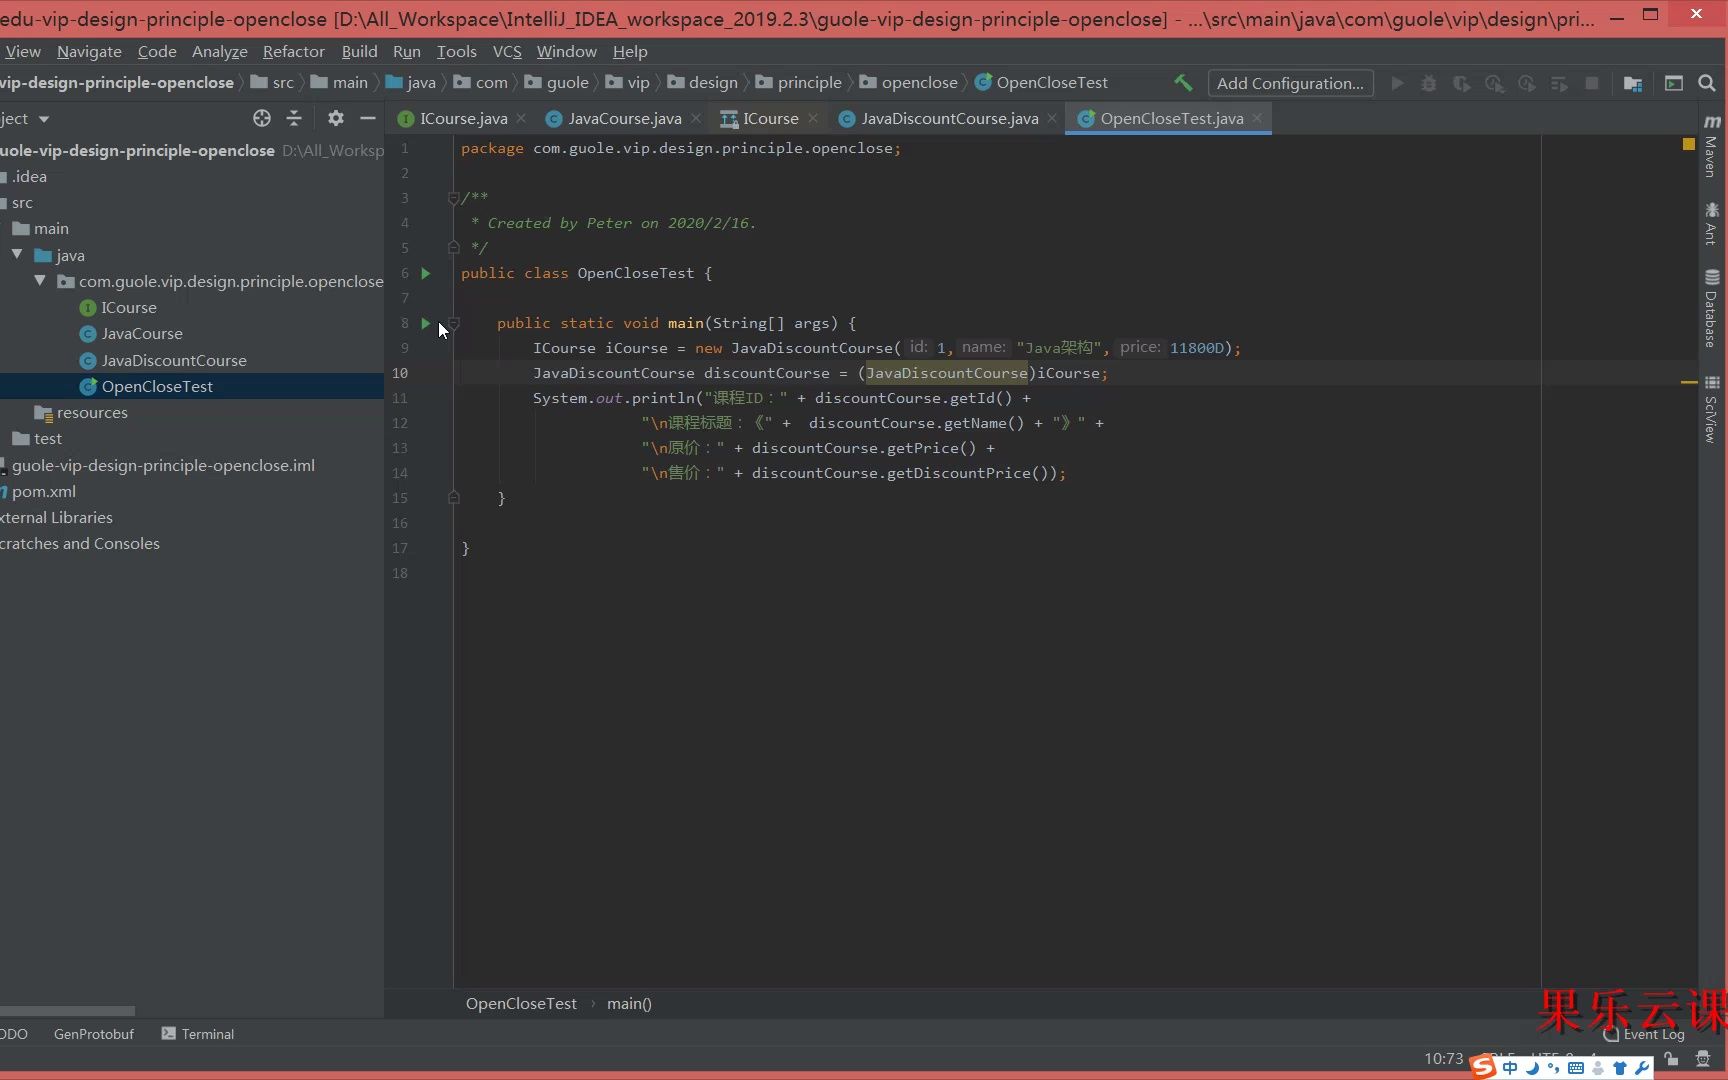Open the Project view dropdown
1728x1080 pixels.
(43, 119)
